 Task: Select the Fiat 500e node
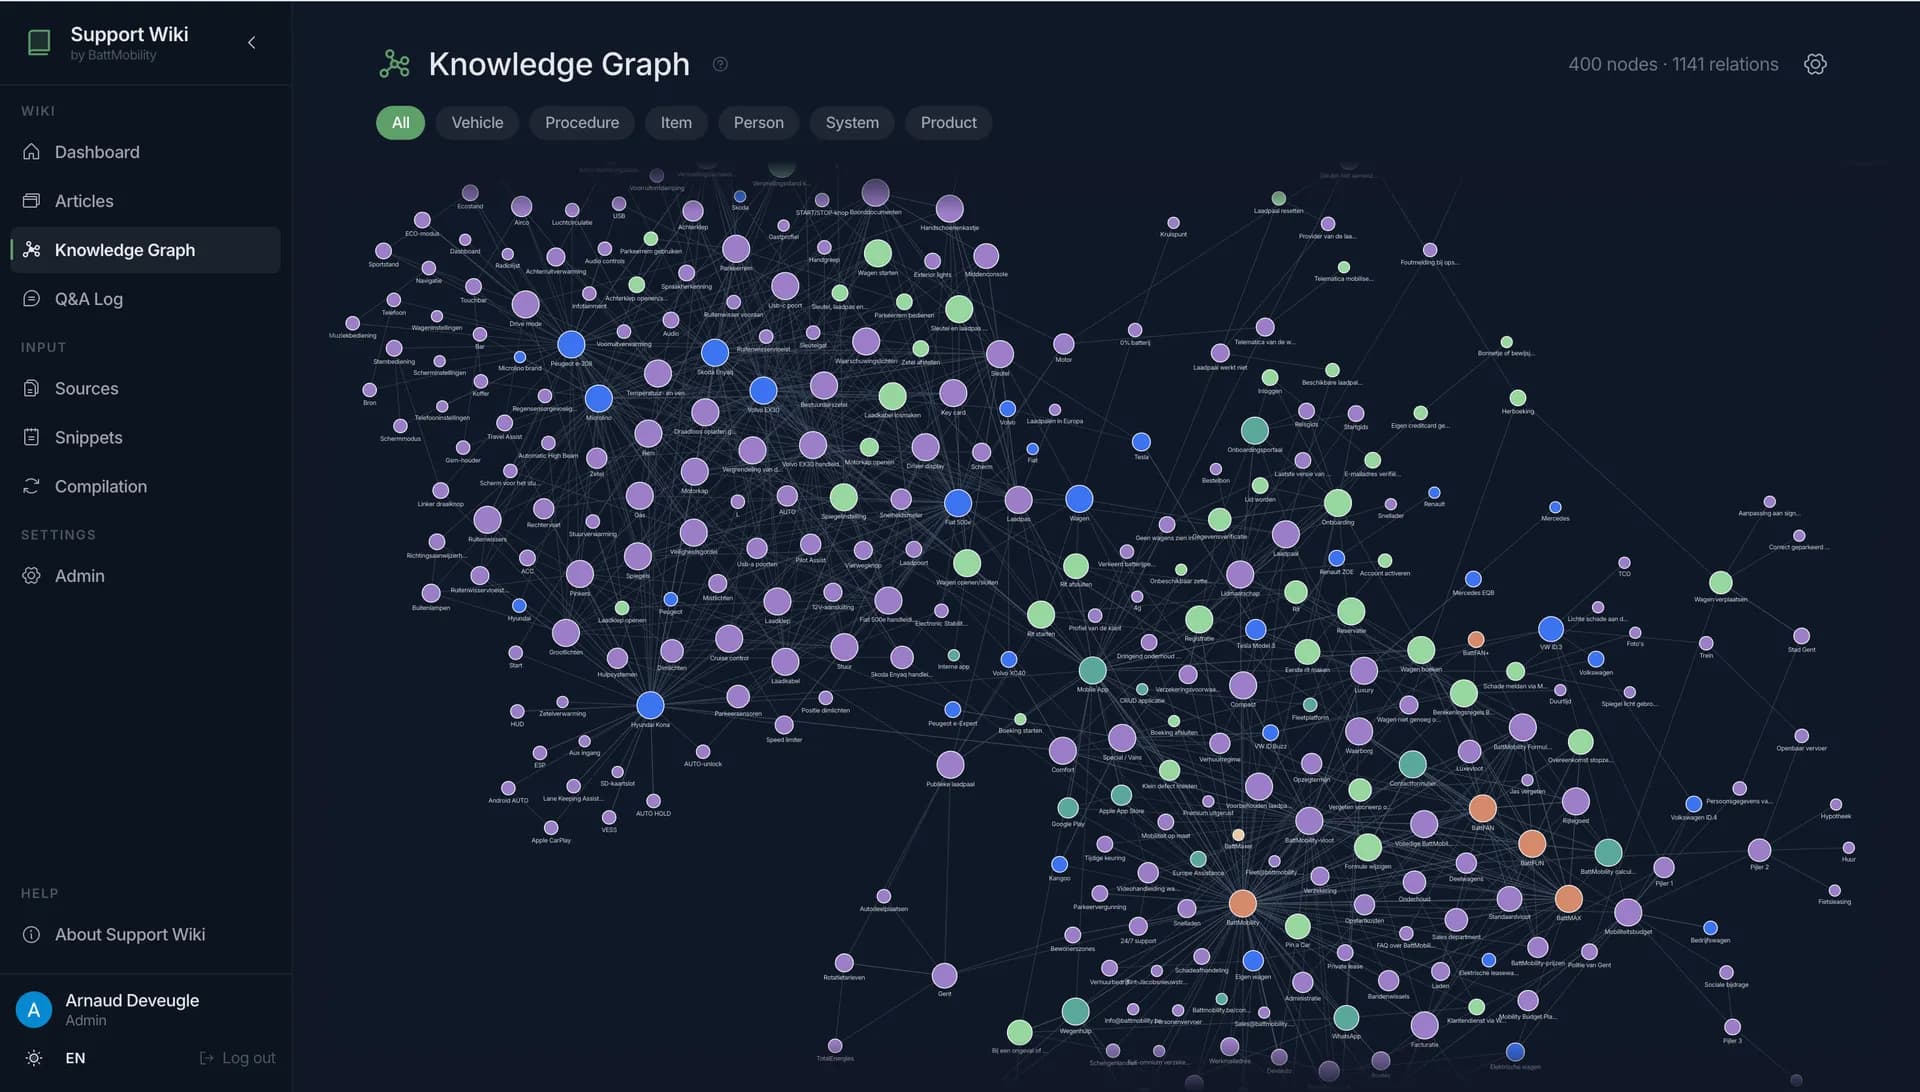tap(958, 503)
